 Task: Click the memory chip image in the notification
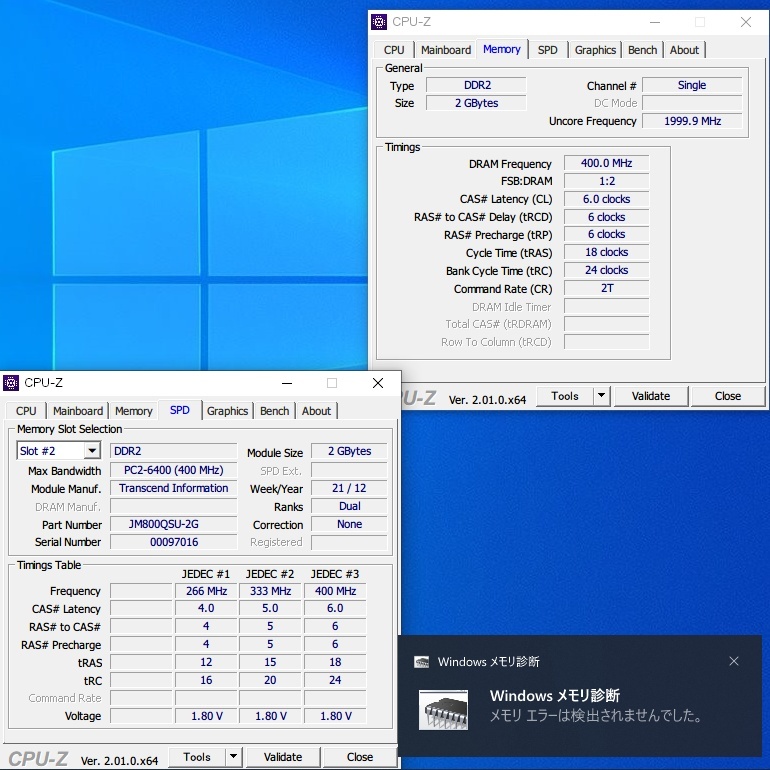(446, 708)
